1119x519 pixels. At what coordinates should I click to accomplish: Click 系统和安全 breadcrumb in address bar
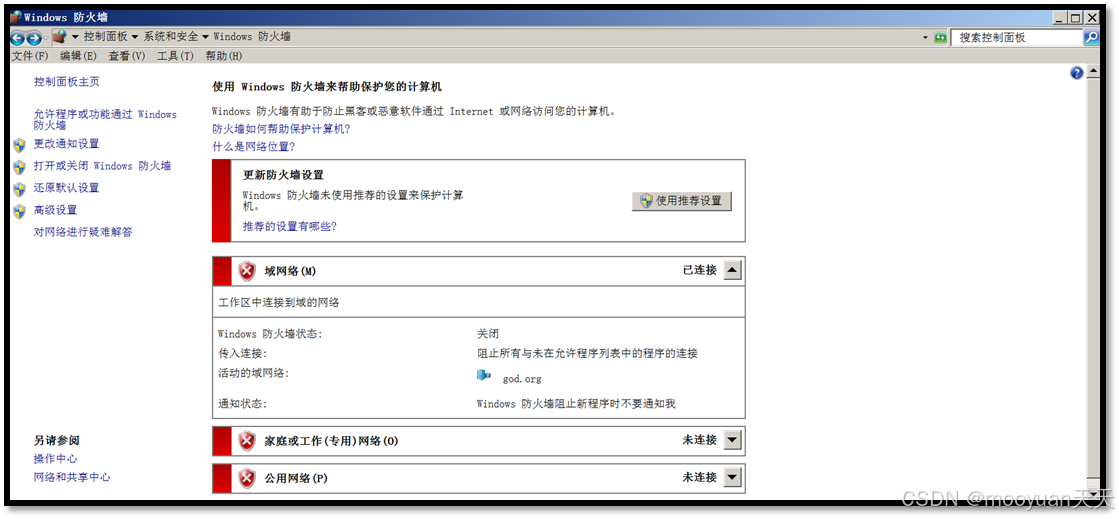[171, 36]
